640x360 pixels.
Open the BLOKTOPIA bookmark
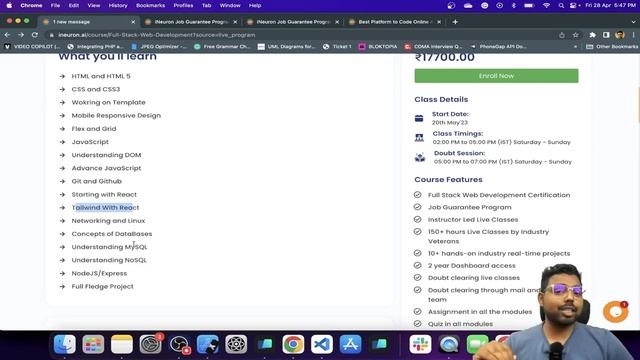coord(378,47)
